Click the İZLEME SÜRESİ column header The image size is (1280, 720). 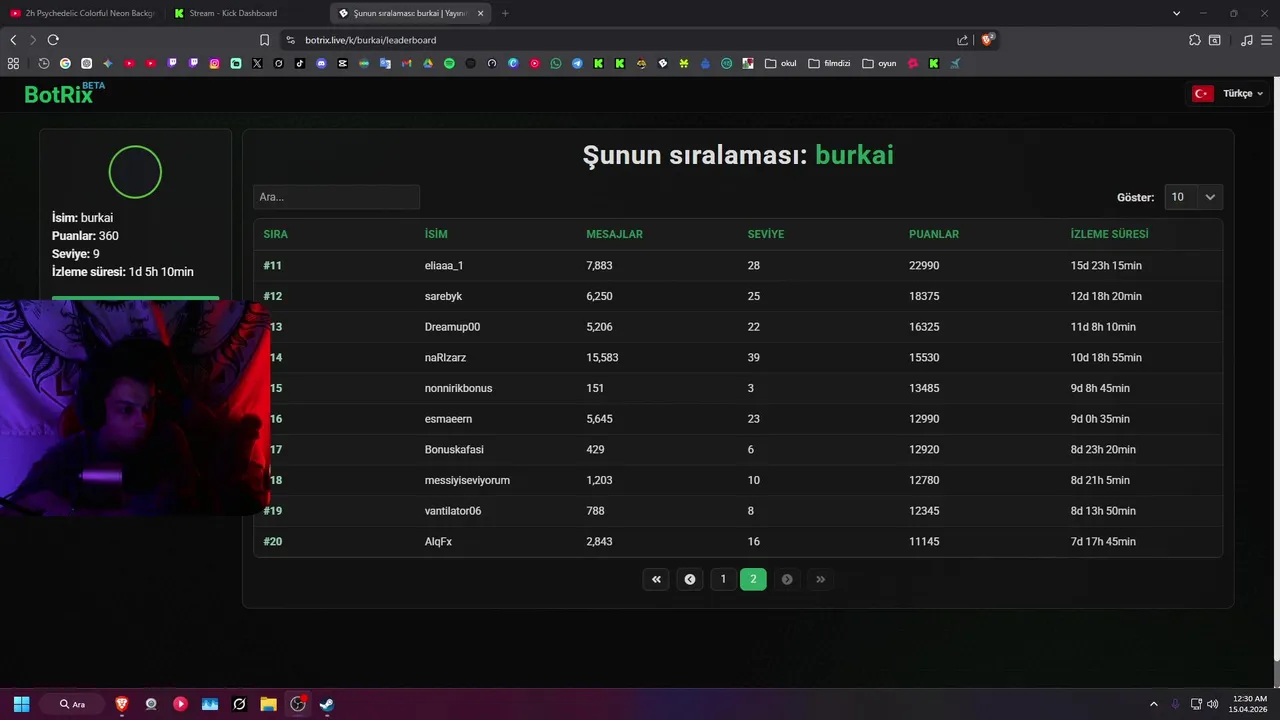coord(1109,234)
